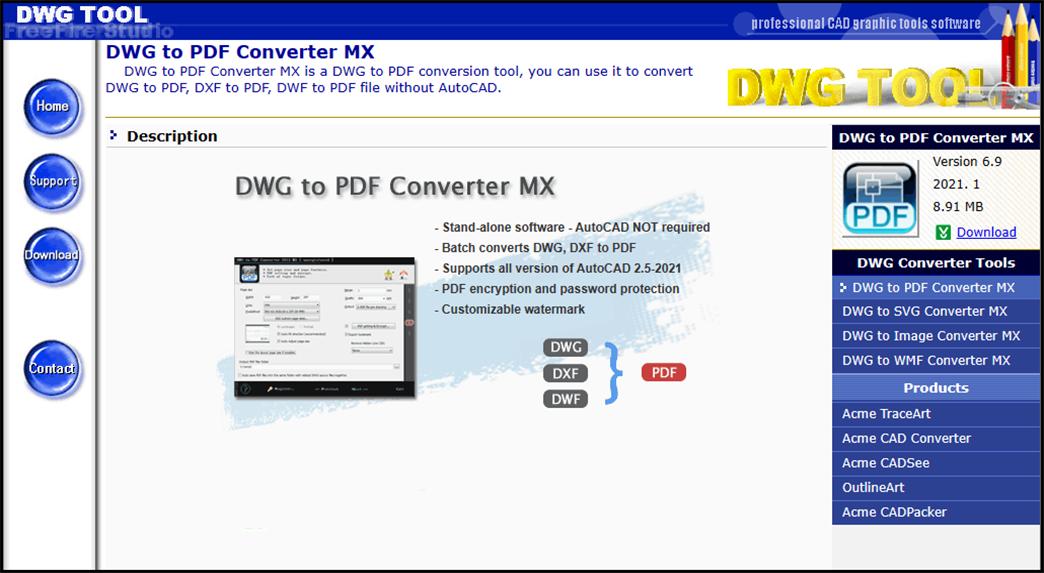
Task: Open DWG to Image Converter MX
Action: [x=935, y=336]
